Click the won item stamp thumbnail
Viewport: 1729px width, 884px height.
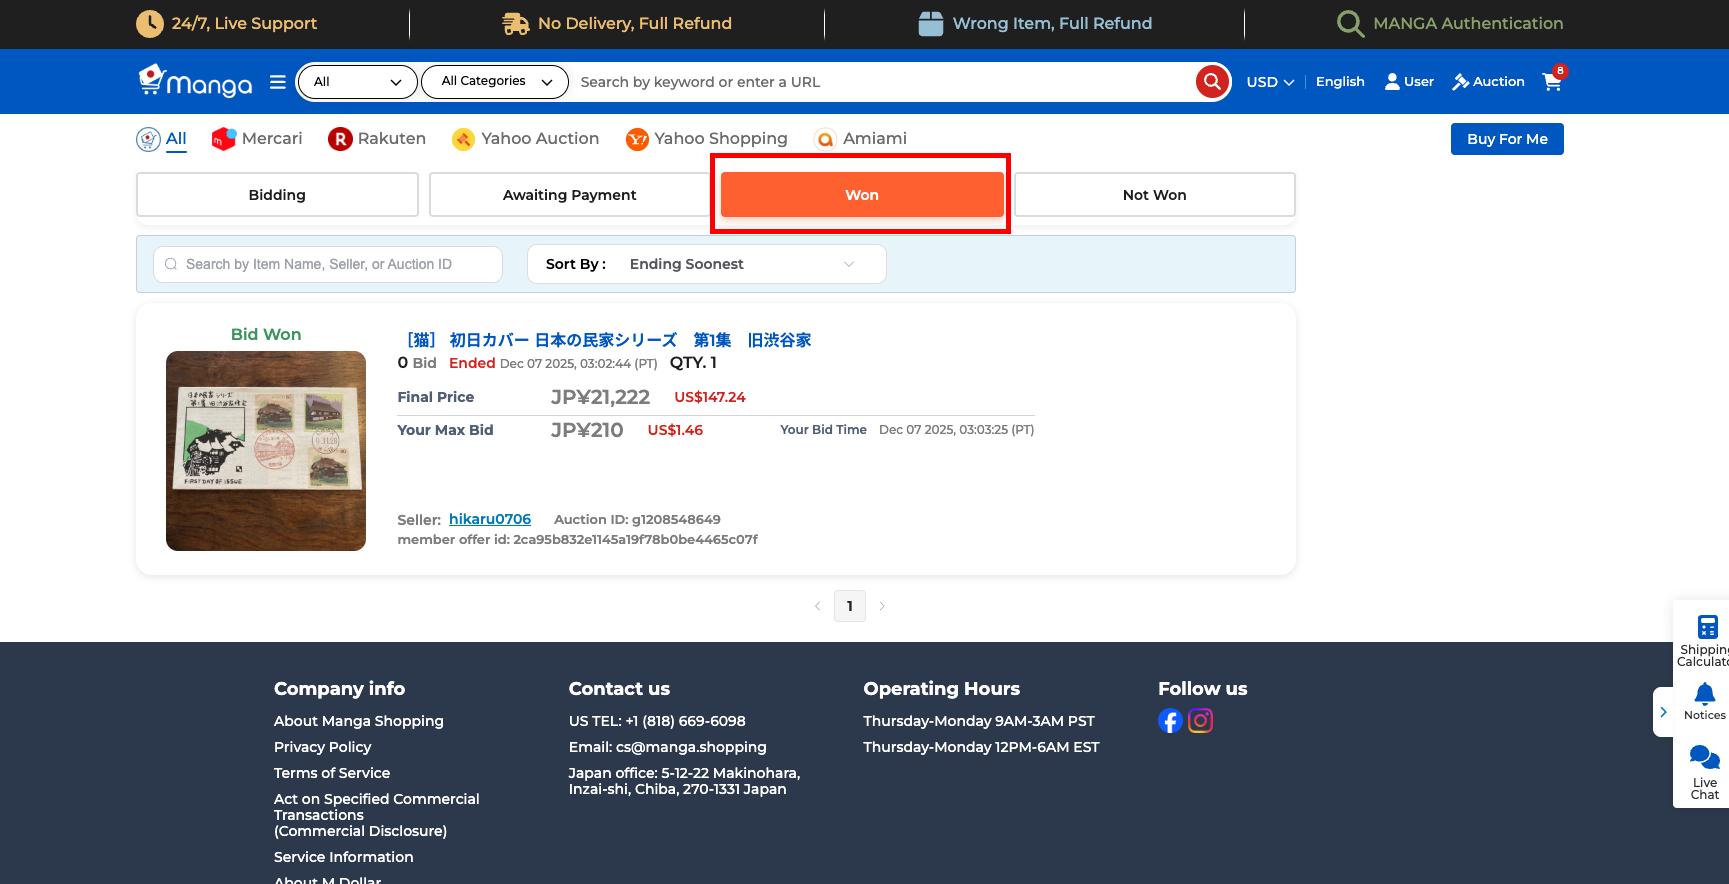click(x=266, y=451)
